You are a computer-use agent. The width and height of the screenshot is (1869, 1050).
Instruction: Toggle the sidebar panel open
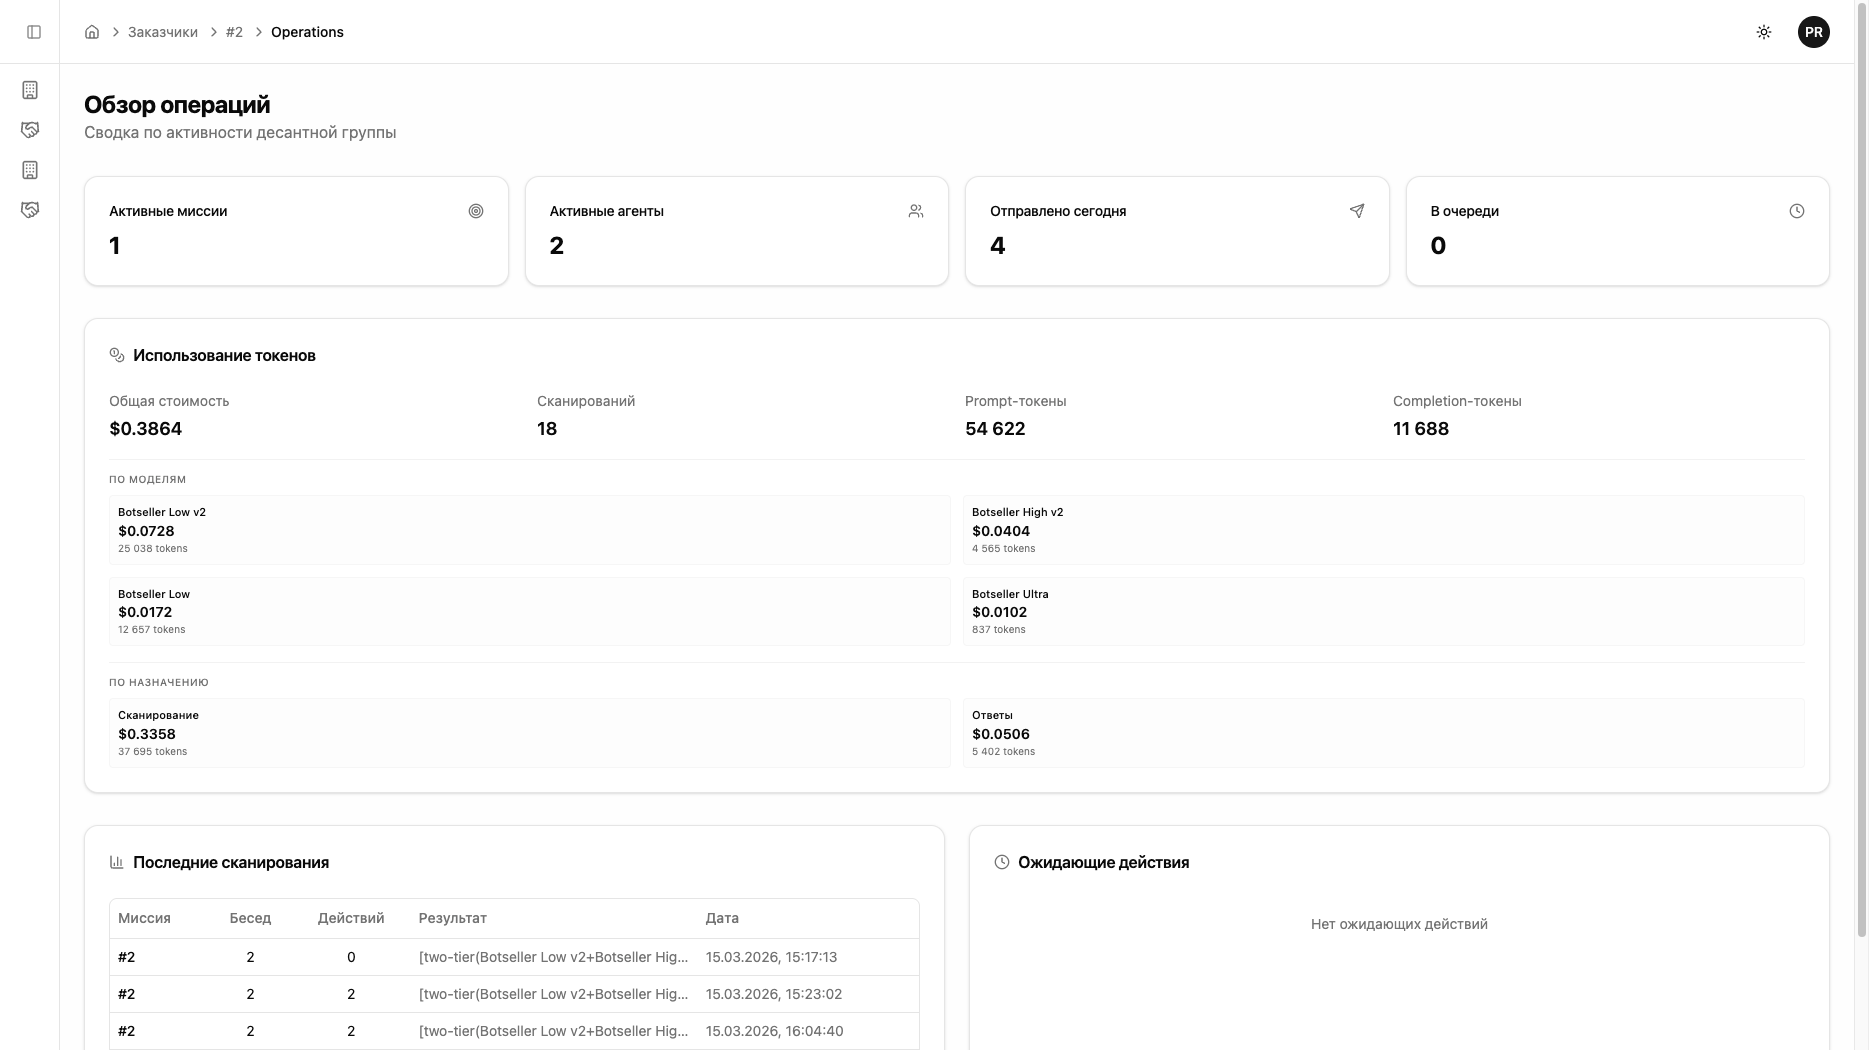[x=34, y=32]
